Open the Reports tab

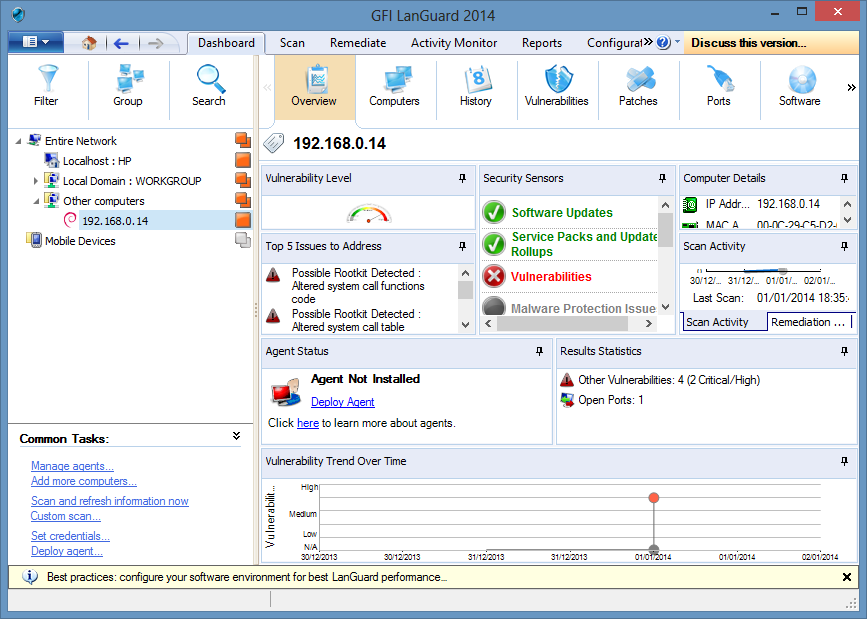542,43
